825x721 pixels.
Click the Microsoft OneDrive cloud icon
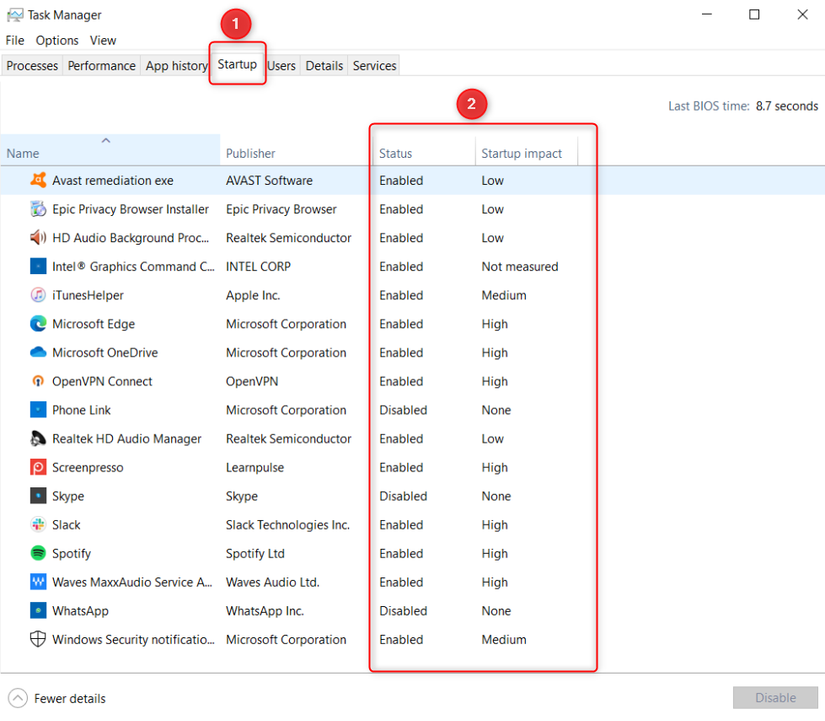(x=38, y=352)
